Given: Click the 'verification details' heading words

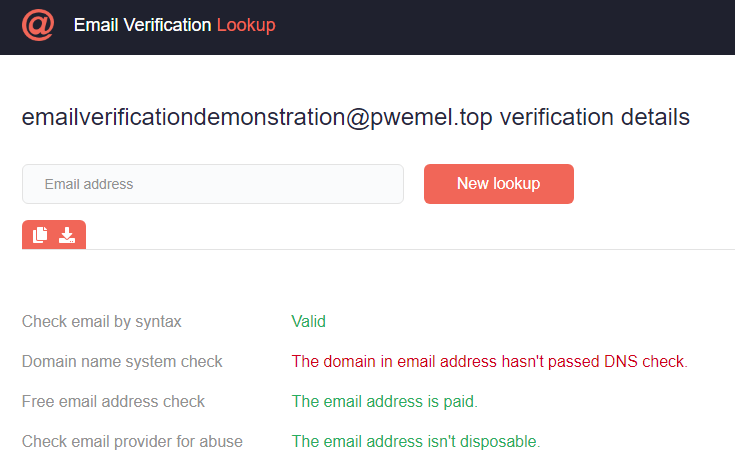Looking at the screenshot, I should pyautogui.click(x=594, y=117).
